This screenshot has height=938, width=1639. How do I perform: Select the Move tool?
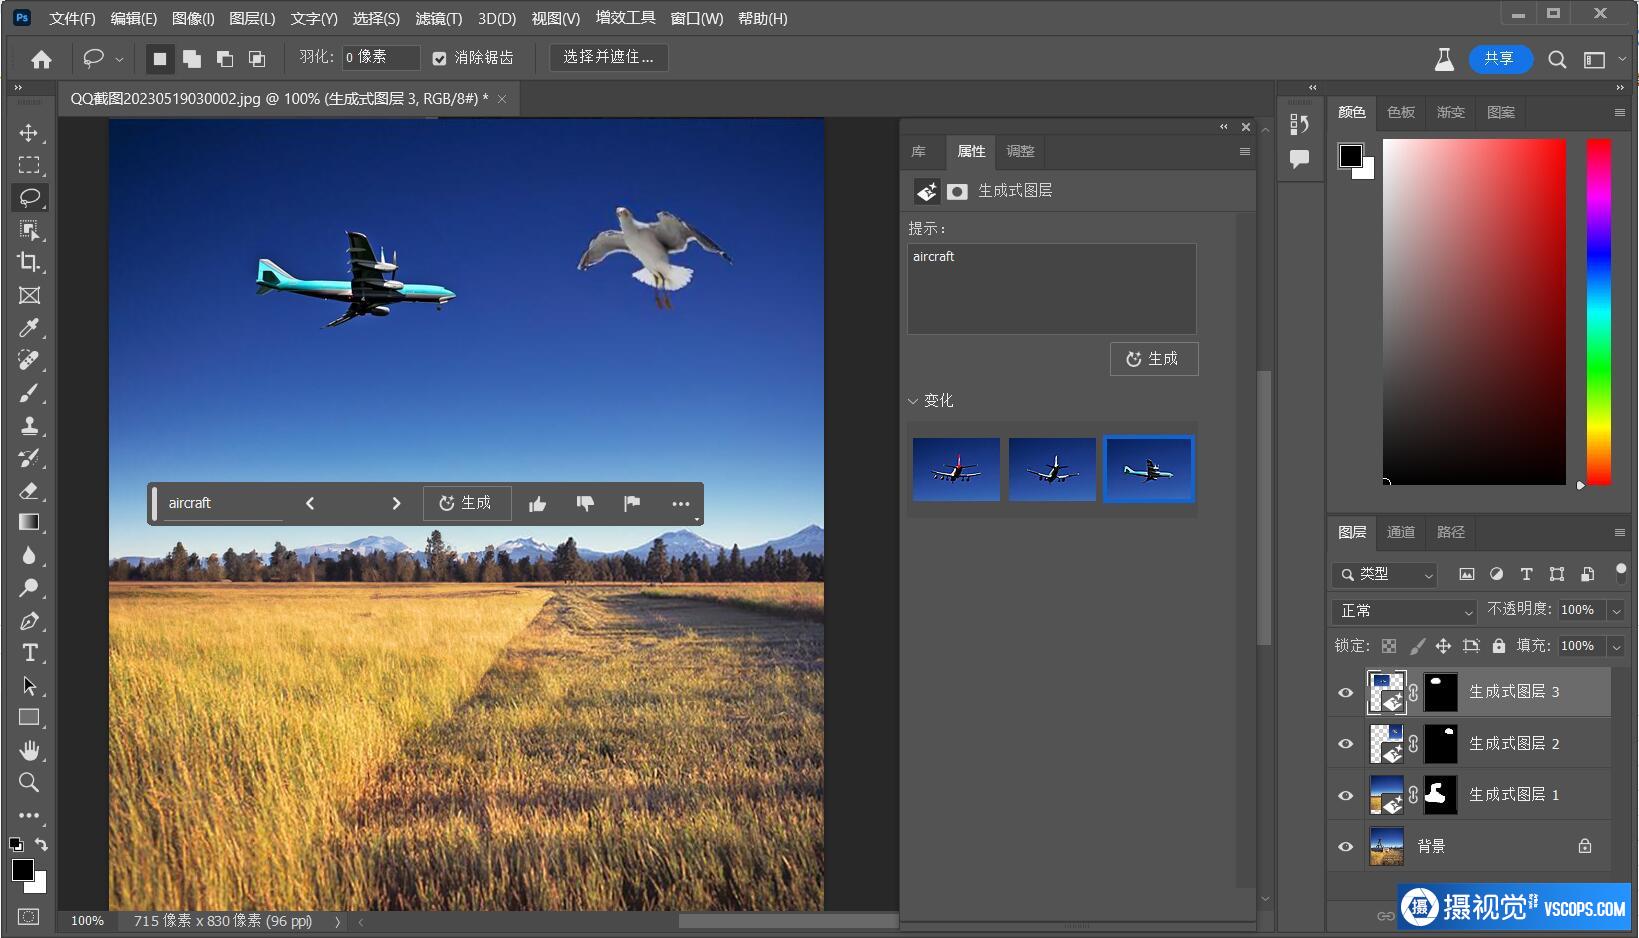tap(29, 133)
